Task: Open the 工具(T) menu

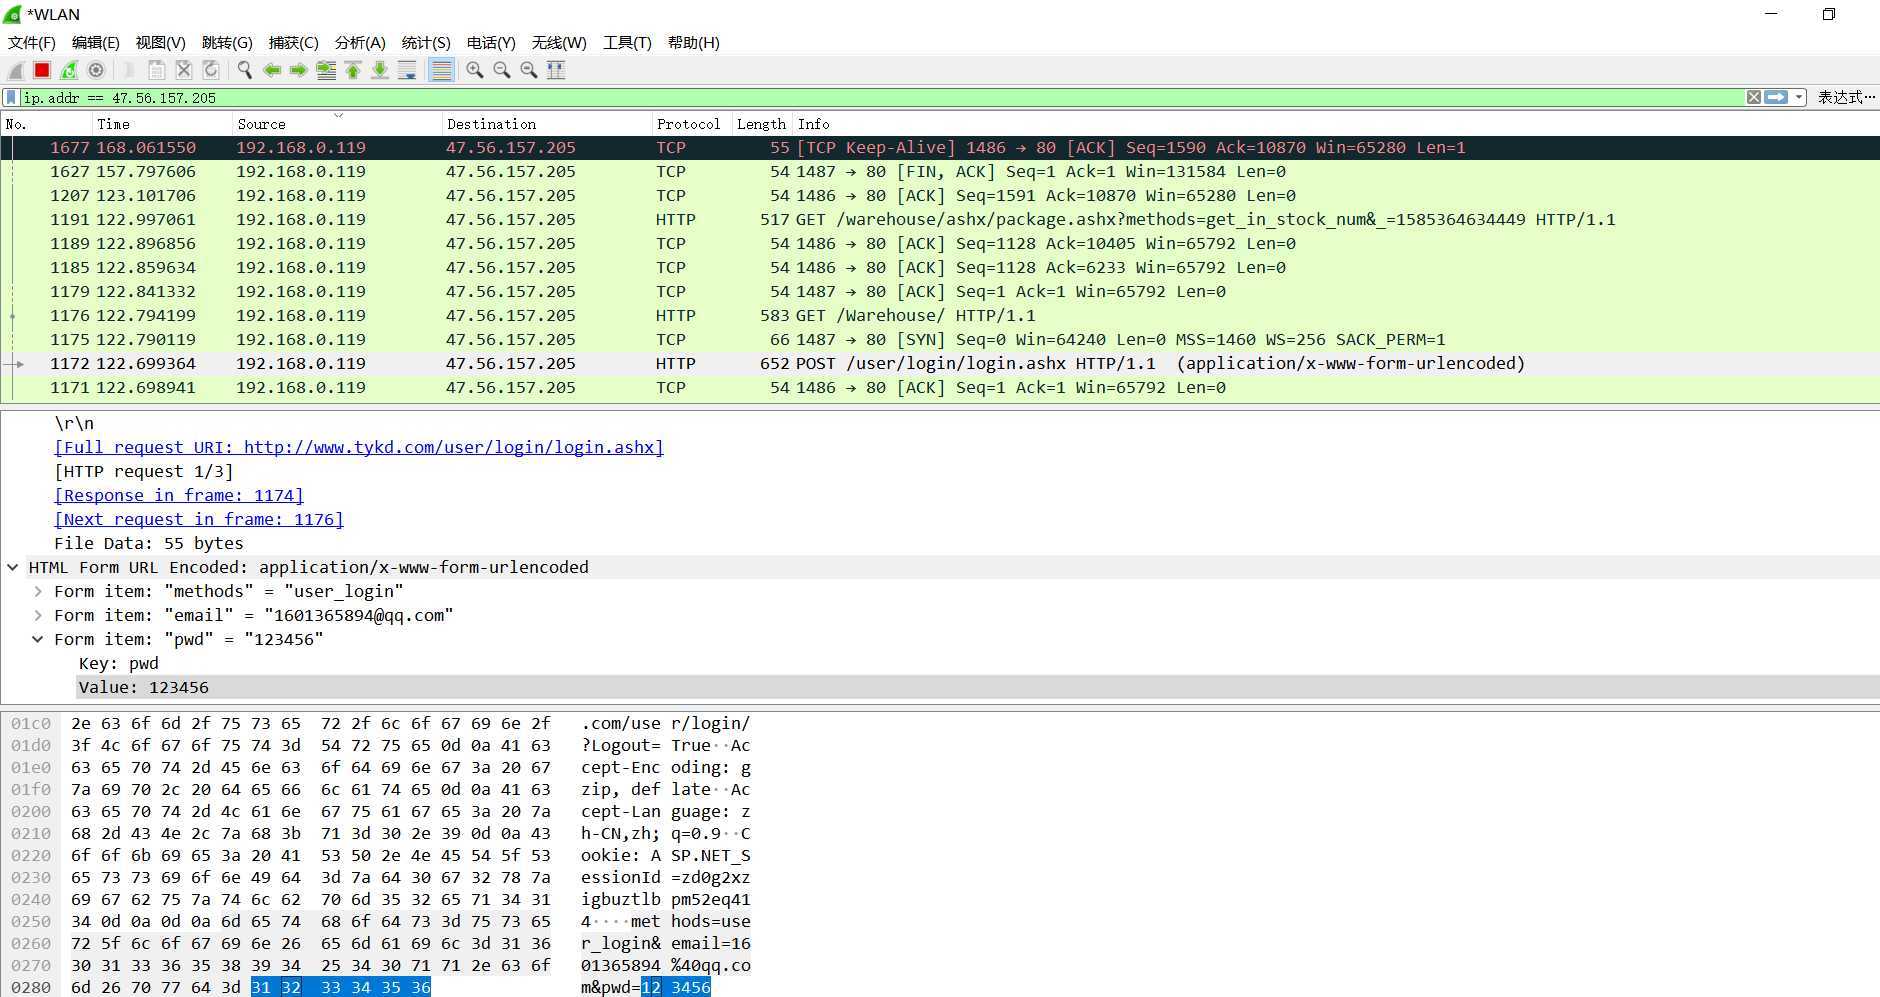Action: pos(627,42)
